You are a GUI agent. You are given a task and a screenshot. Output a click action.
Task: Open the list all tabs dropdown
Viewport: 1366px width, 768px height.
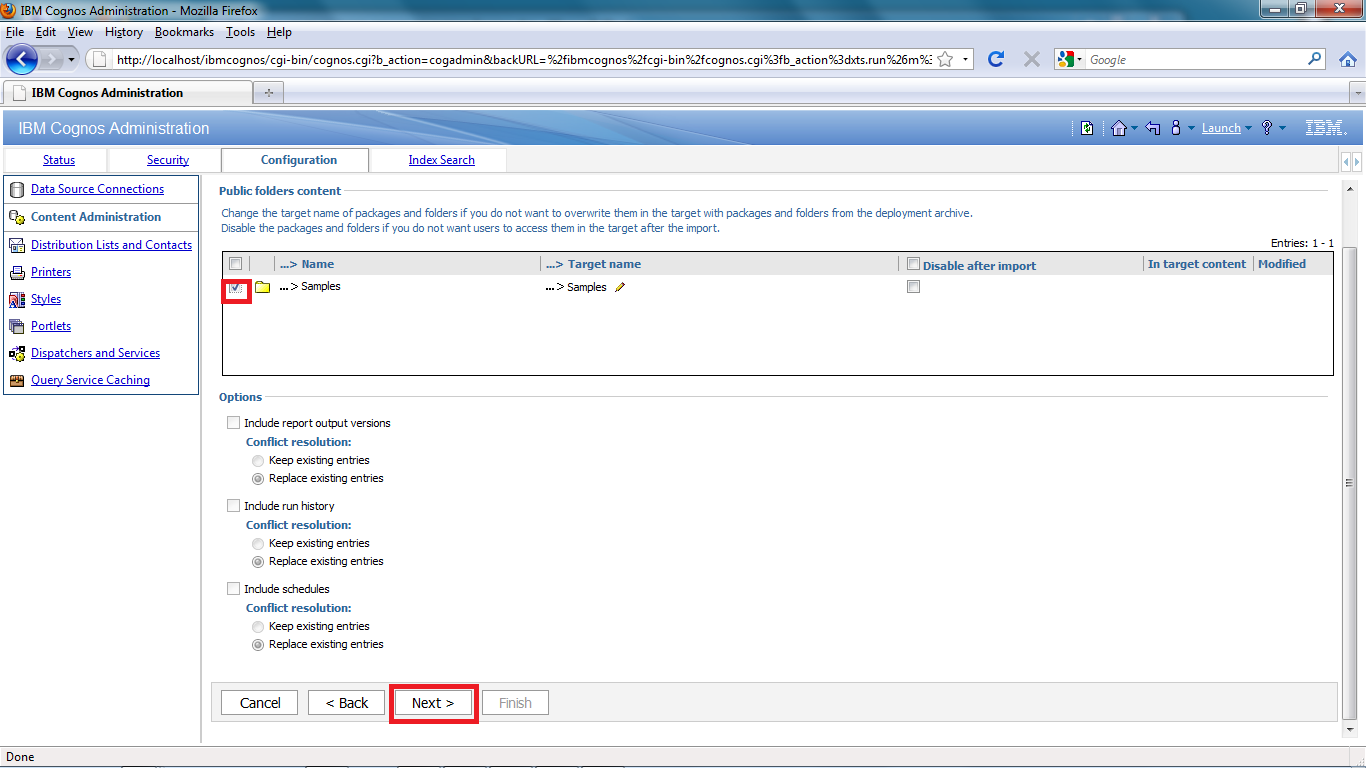click(1357, 93)
